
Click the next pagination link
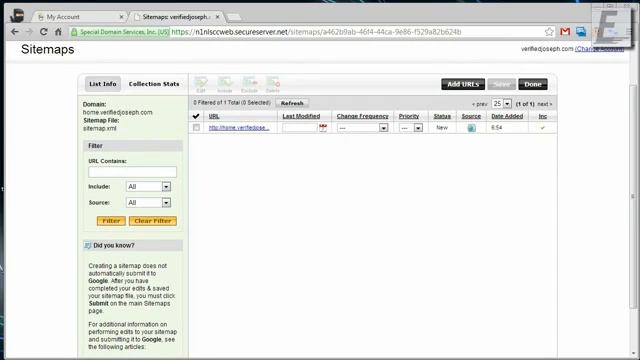click(544, 104)
